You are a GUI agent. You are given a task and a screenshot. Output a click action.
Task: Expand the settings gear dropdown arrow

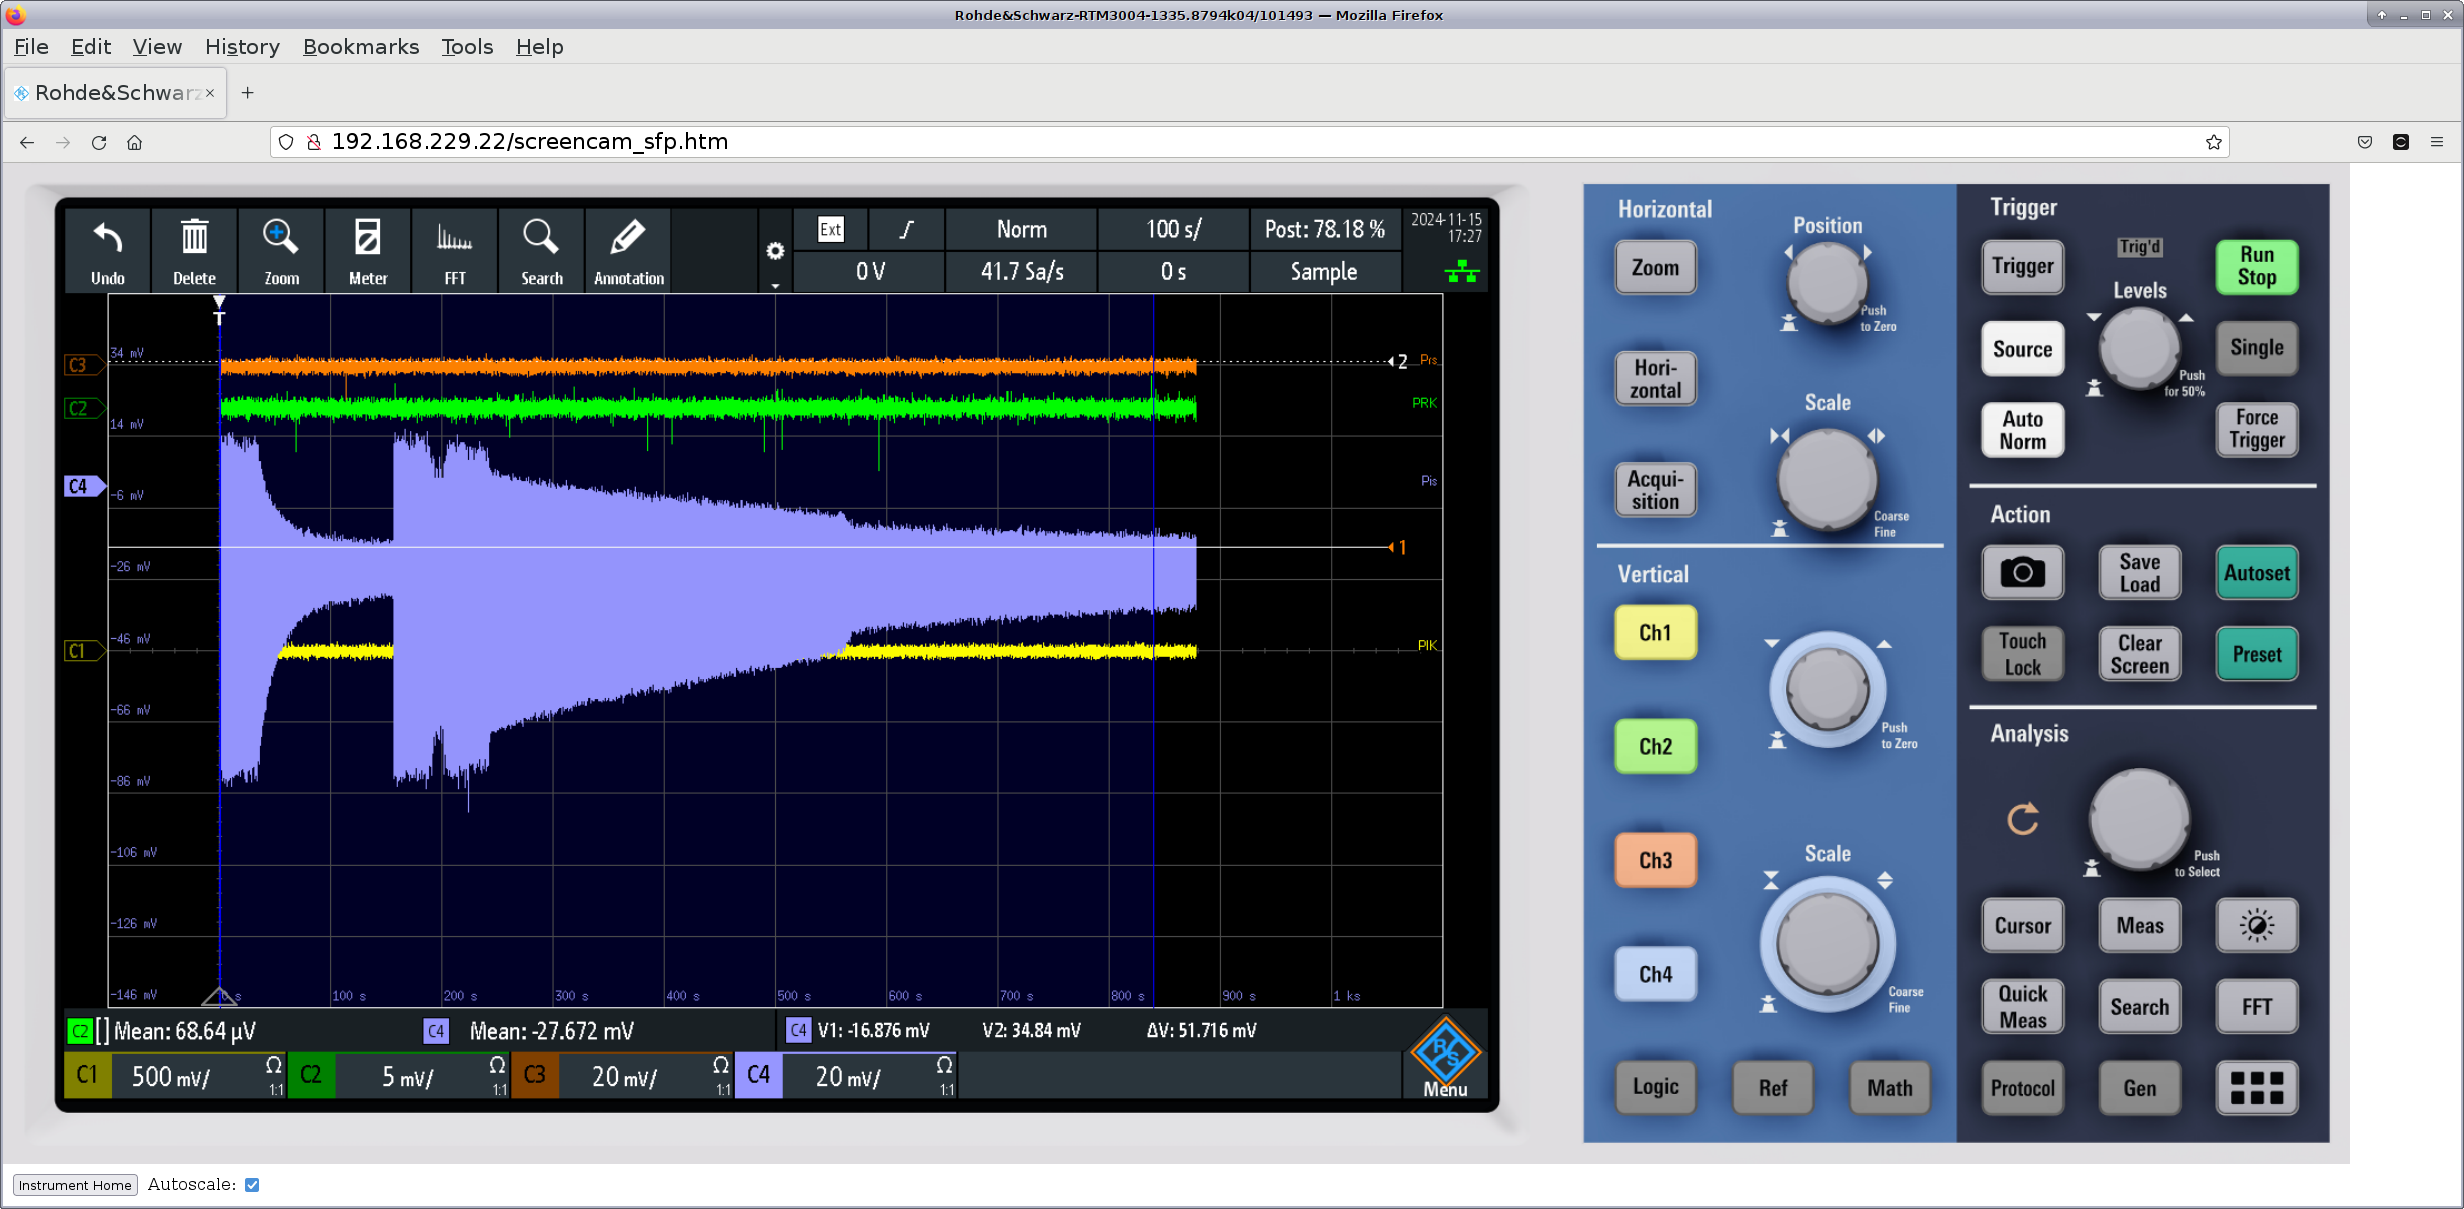coord(775,286)
